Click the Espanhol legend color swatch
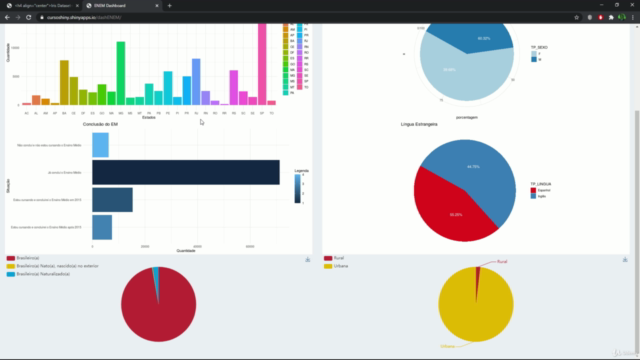 click(533, 190)
